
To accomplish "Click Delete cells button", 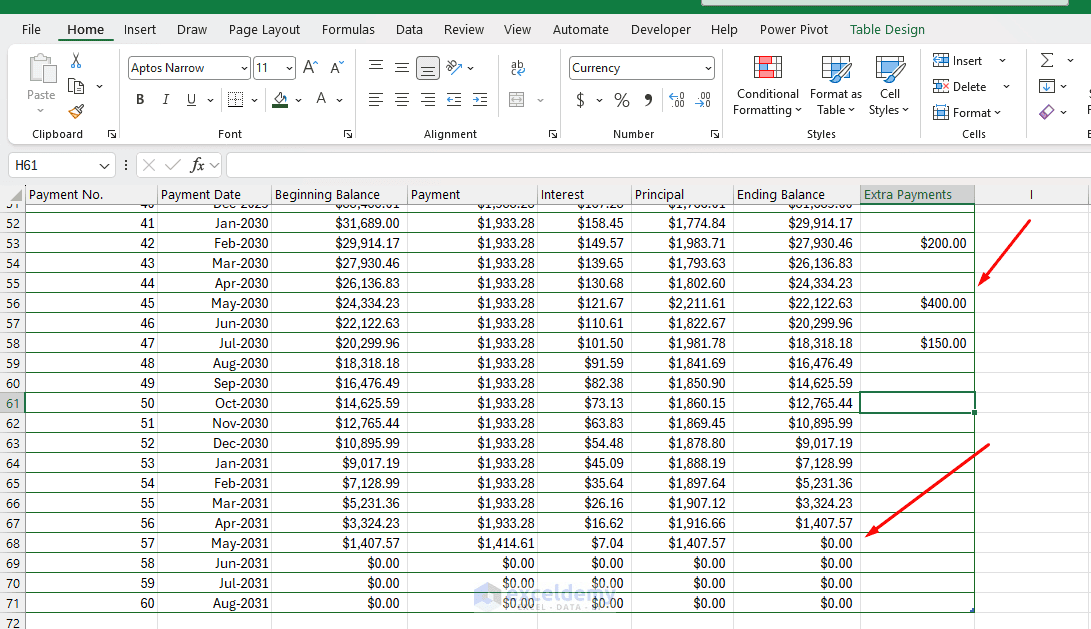I will click(x=959, y=86).
